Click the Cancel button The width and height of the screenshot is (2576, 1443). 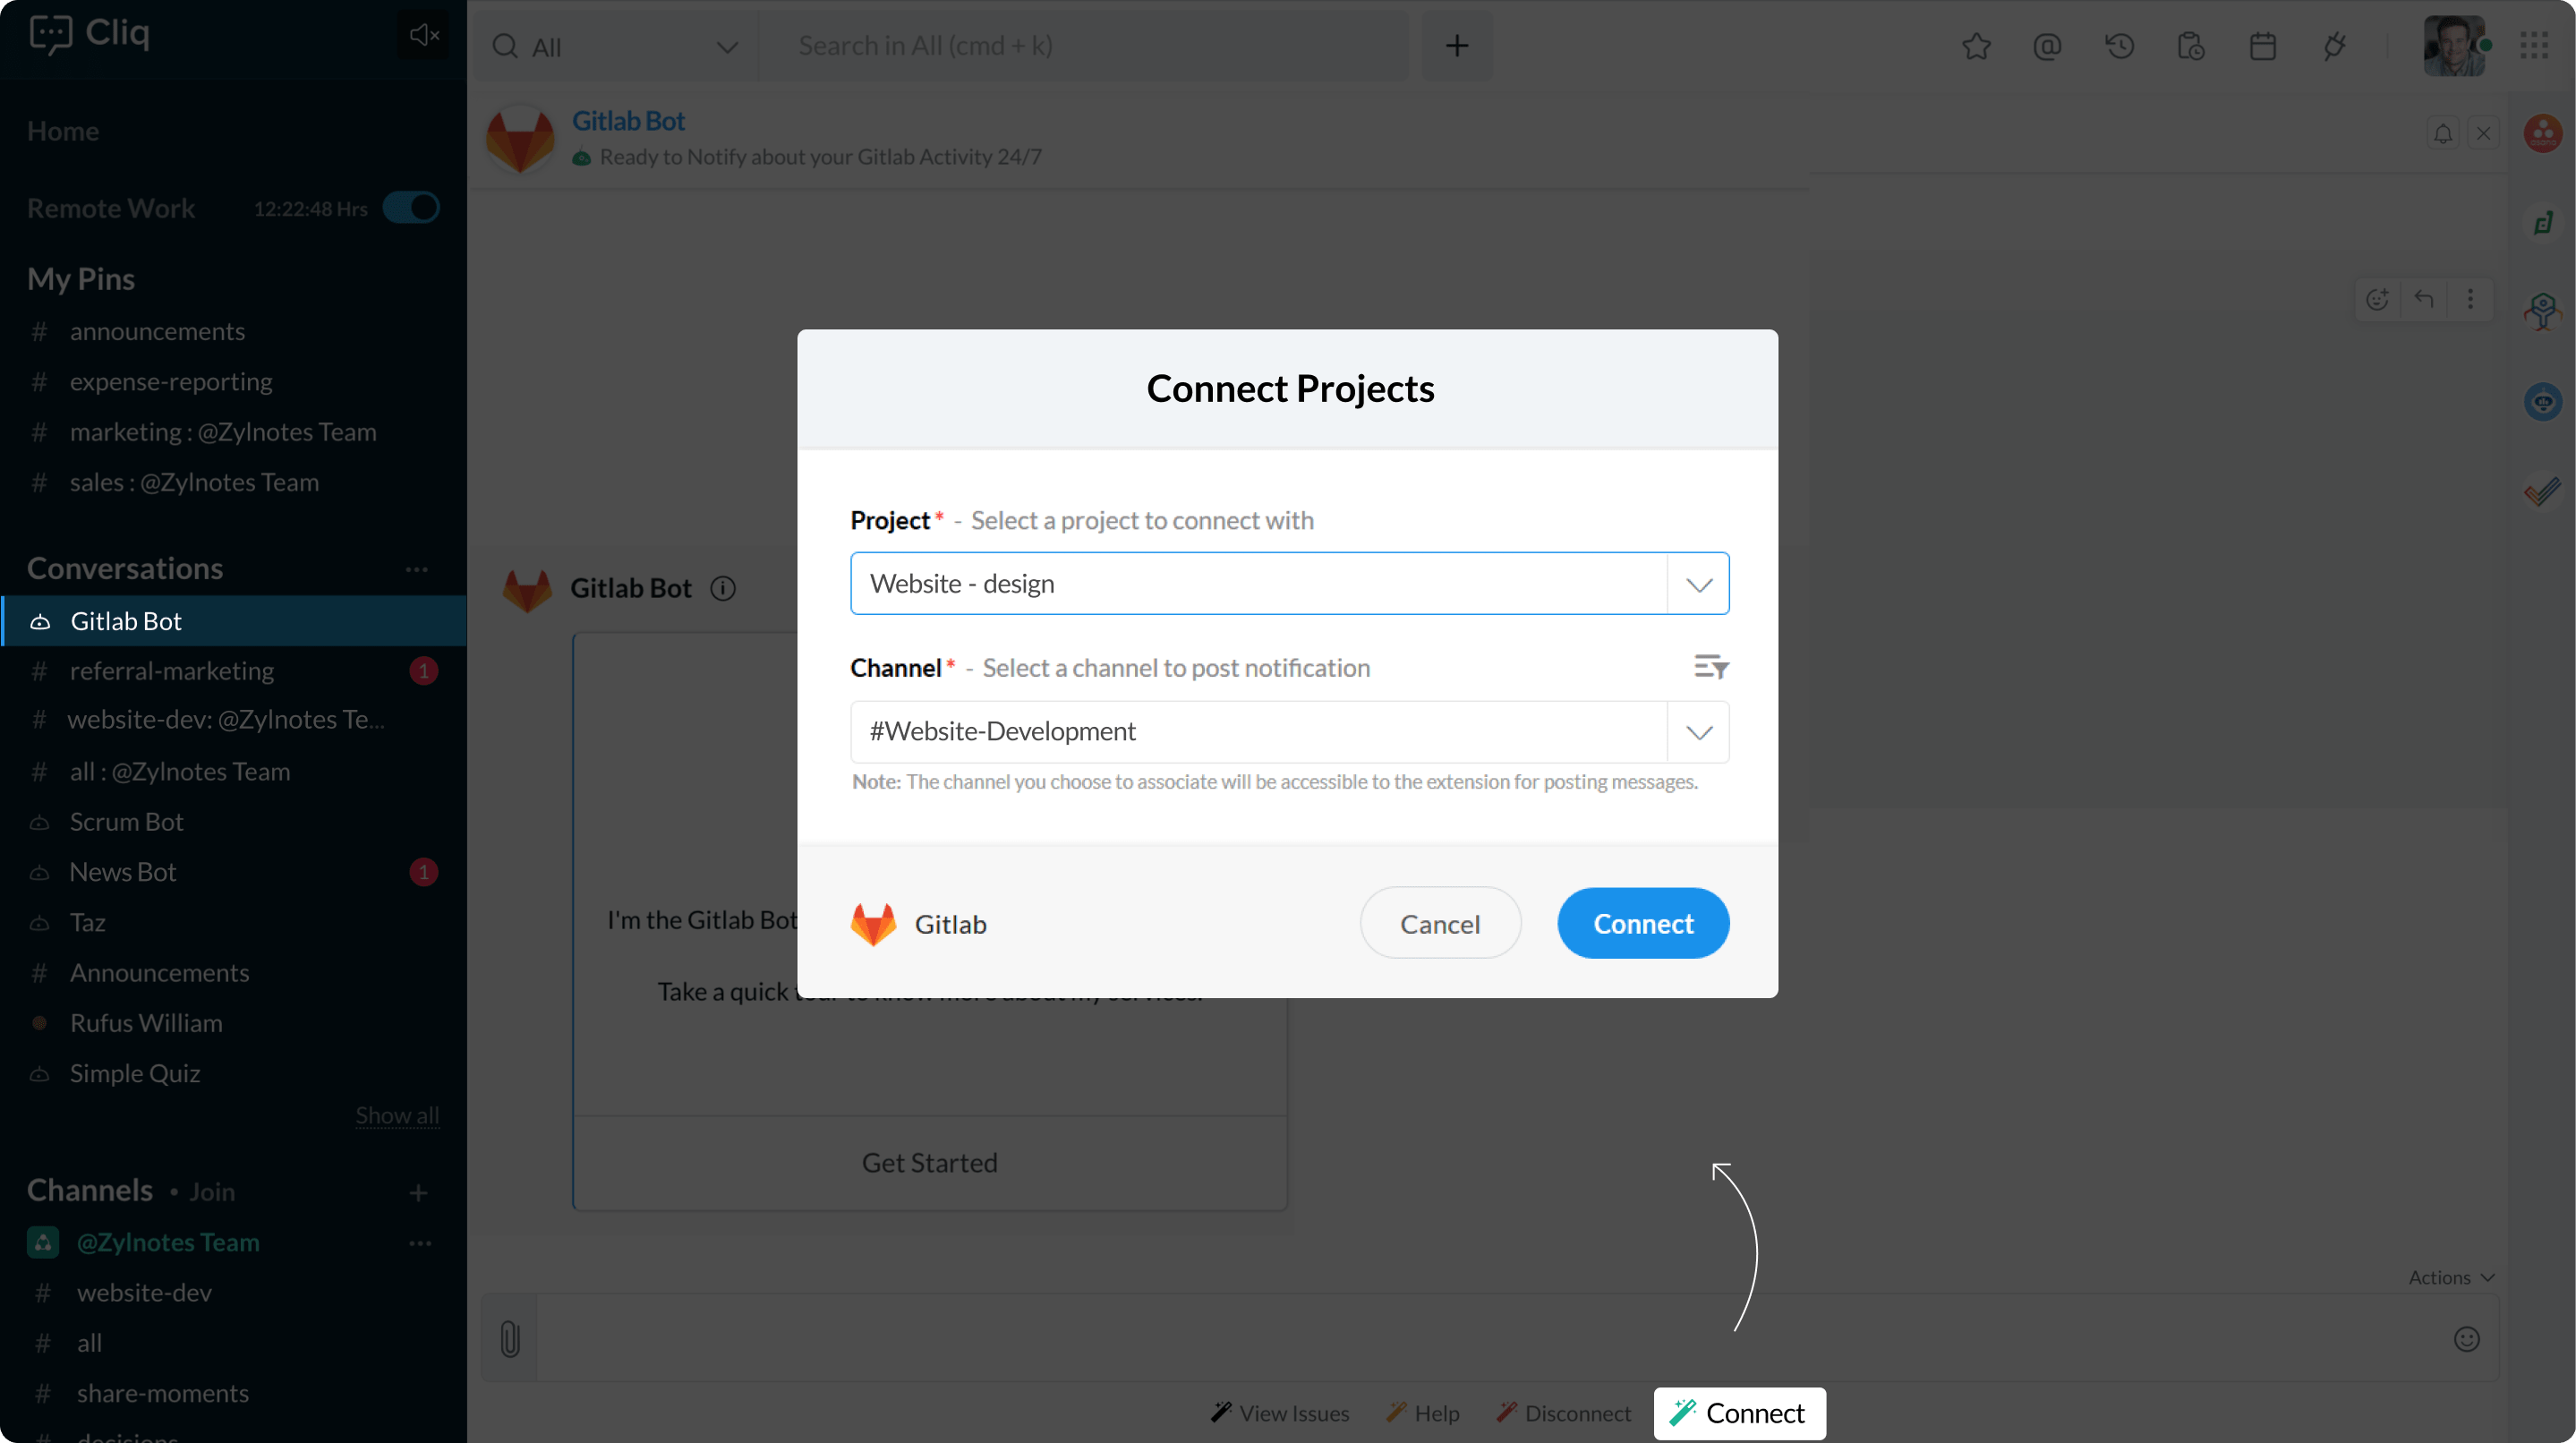(x=1440, y=923)
